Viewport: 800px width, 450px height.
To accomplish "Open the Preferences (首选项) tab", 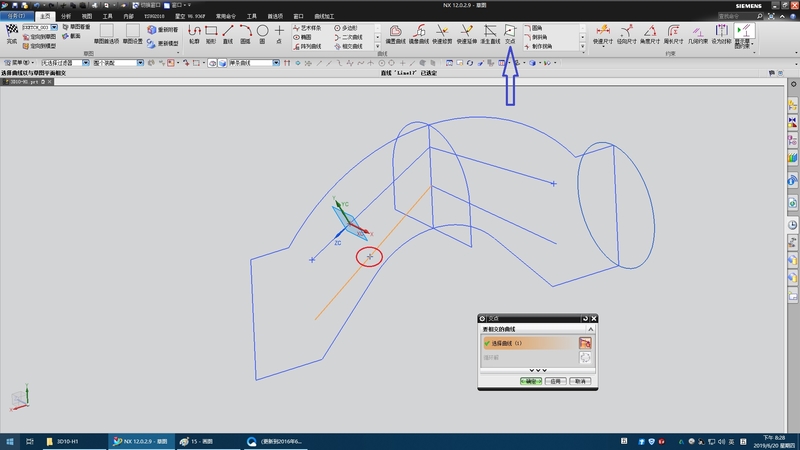I will 275,16.
